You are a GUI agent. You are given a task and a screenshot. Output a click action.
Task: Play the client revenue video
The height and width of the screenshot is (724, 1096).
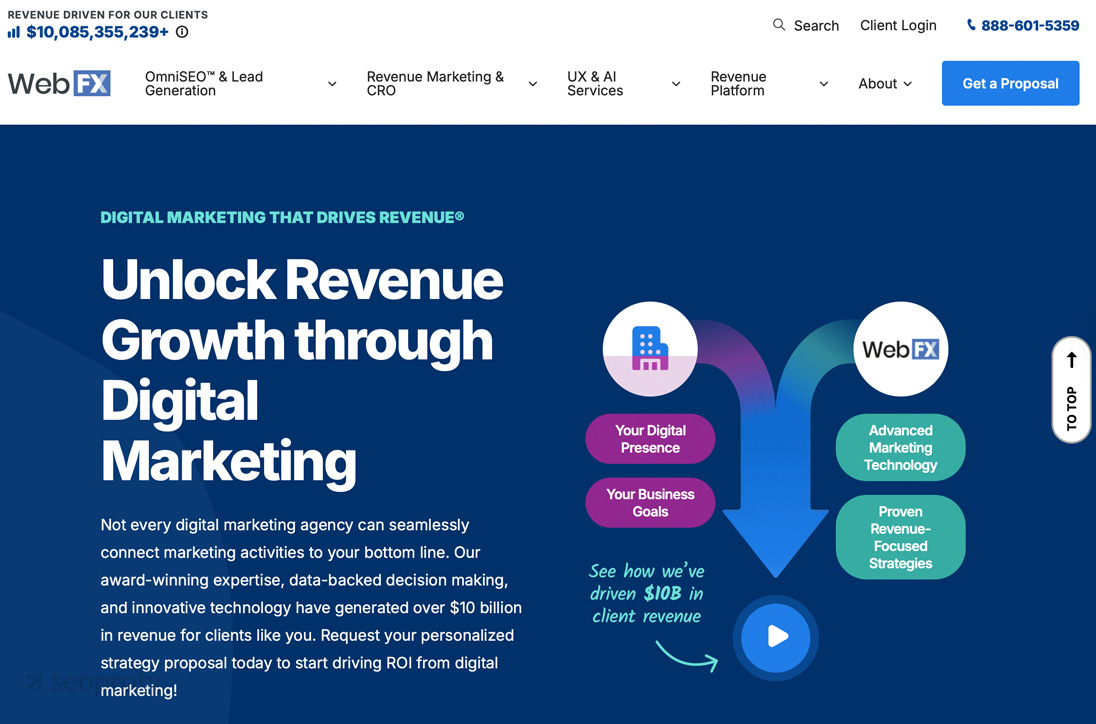775,637
